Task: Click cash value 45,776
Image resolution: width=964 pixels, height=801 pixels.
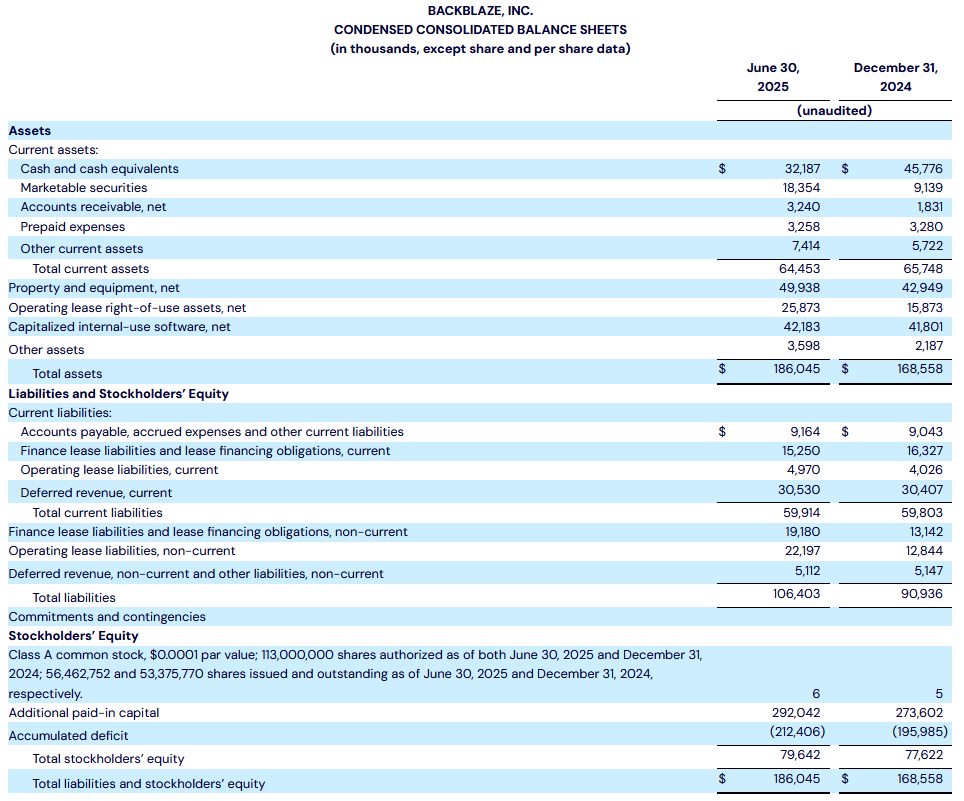Action: coord(923,168)
